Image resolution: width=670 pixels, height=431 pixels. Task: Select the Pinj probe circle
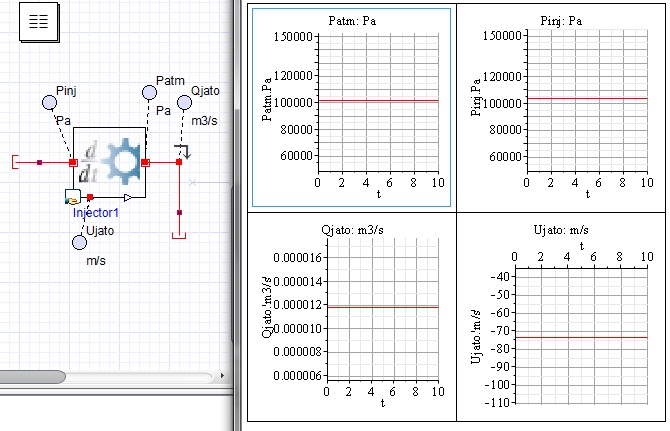(49, 101)
